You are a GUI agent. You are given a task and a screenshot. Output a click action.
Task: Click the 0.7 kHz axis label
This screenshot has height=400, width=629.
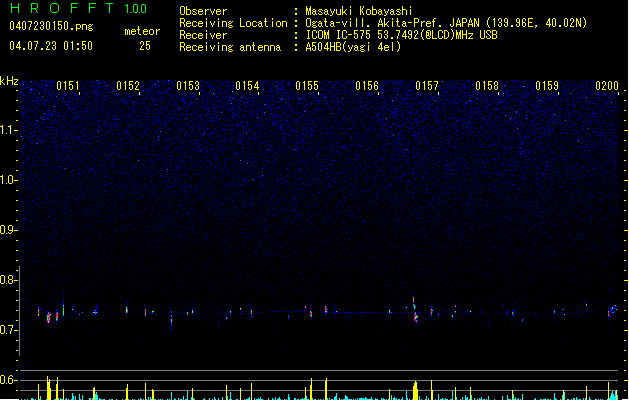point(8,330)
